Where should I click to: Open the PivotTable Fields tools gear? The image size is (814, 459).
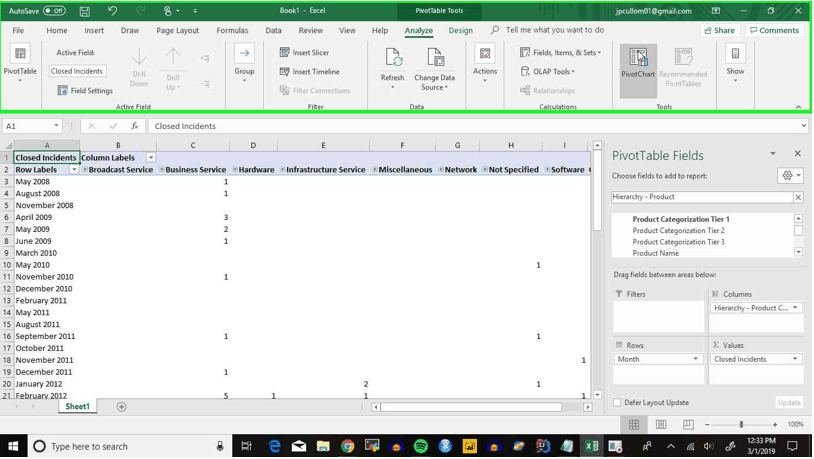click(791, 176)
